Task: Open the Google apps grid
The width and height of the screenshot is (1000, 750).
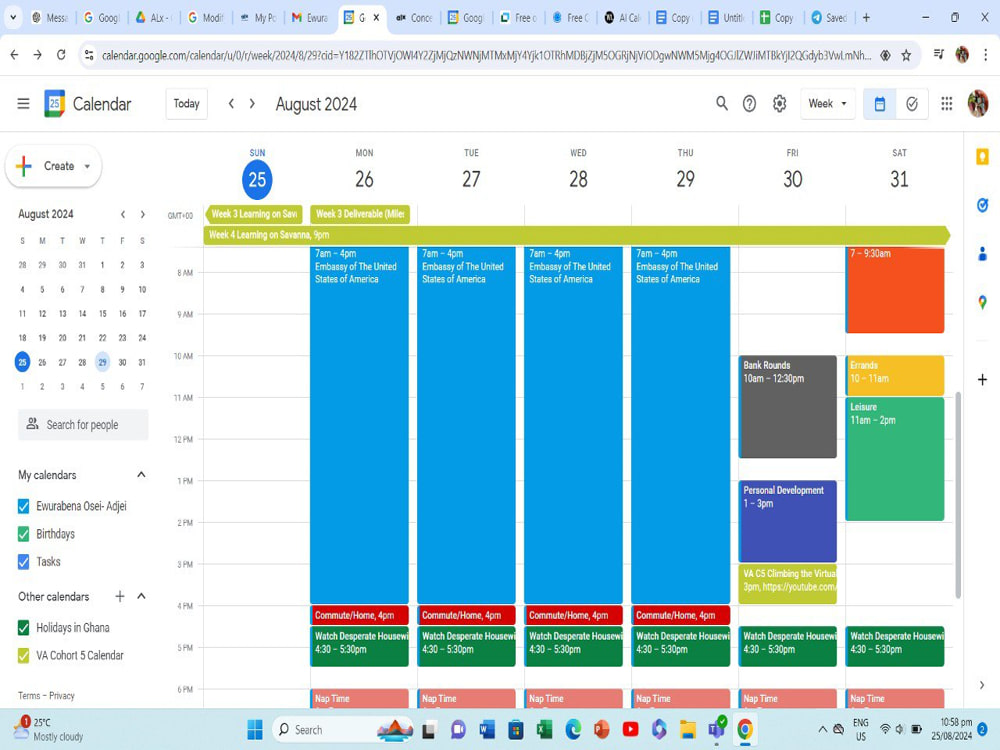Action: click(946, 103)
